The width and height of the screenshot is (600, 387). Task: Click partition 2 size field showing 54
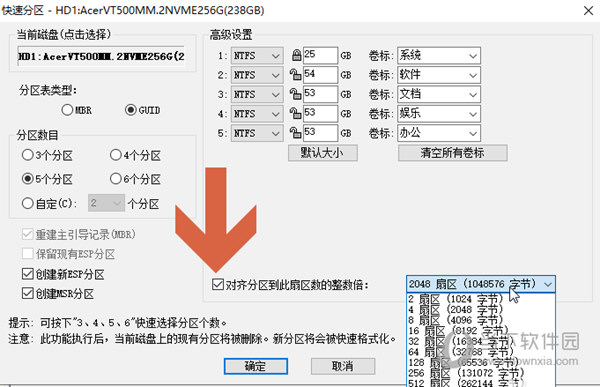[x=320, y=75]
